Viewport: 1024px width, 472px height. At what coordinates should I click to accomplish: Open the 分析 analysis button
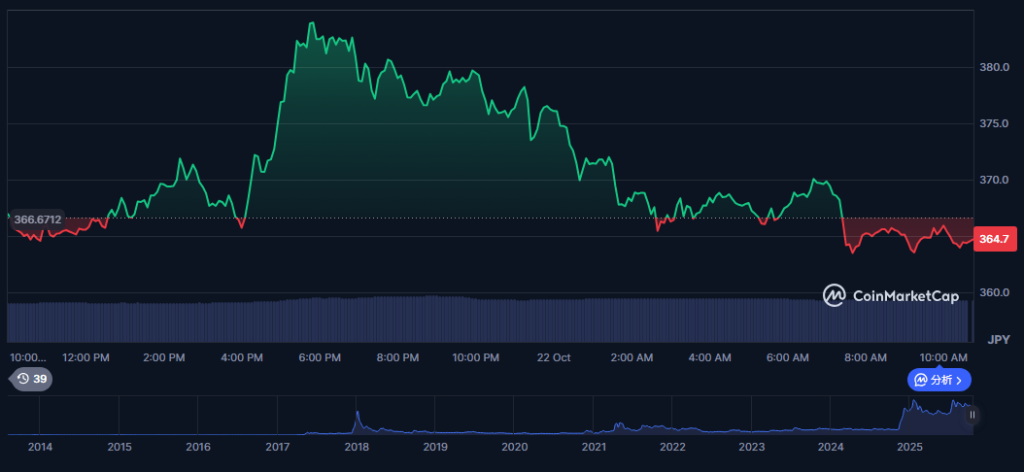(x=939, y=380)
